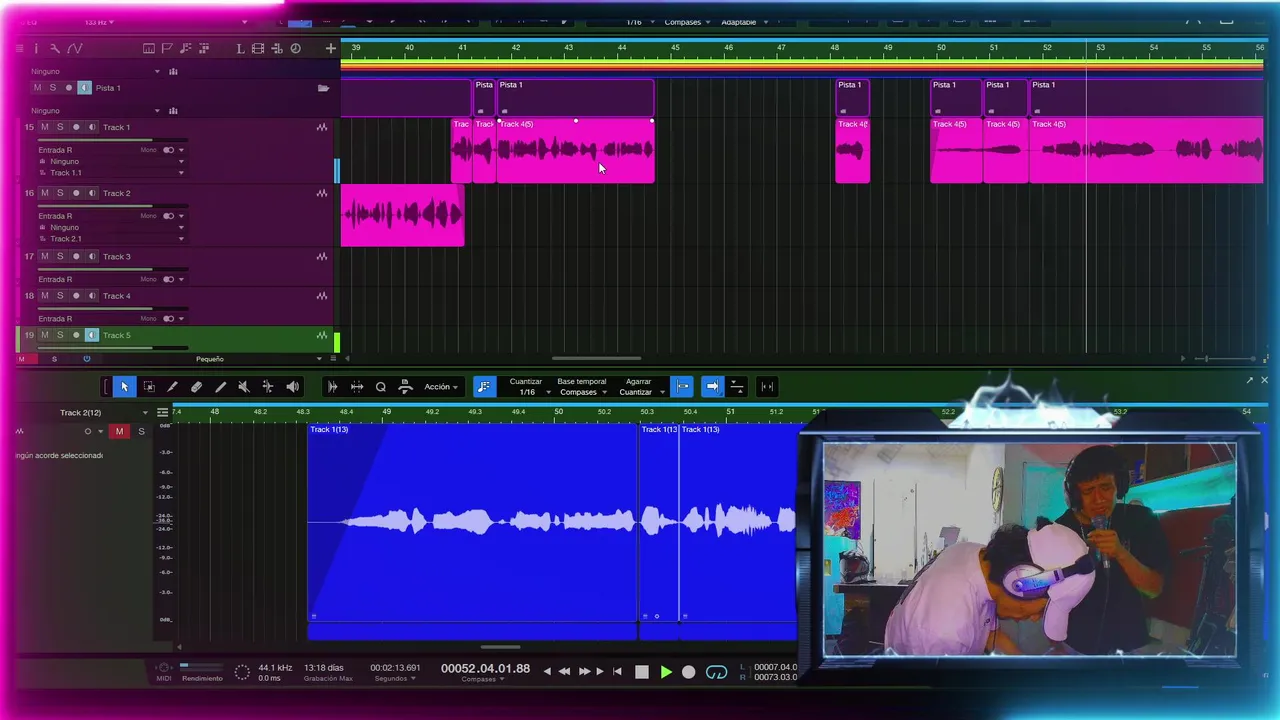Toggle snap to grid button in editor
Screen dimensions: 1280x720
pos(683,387)
